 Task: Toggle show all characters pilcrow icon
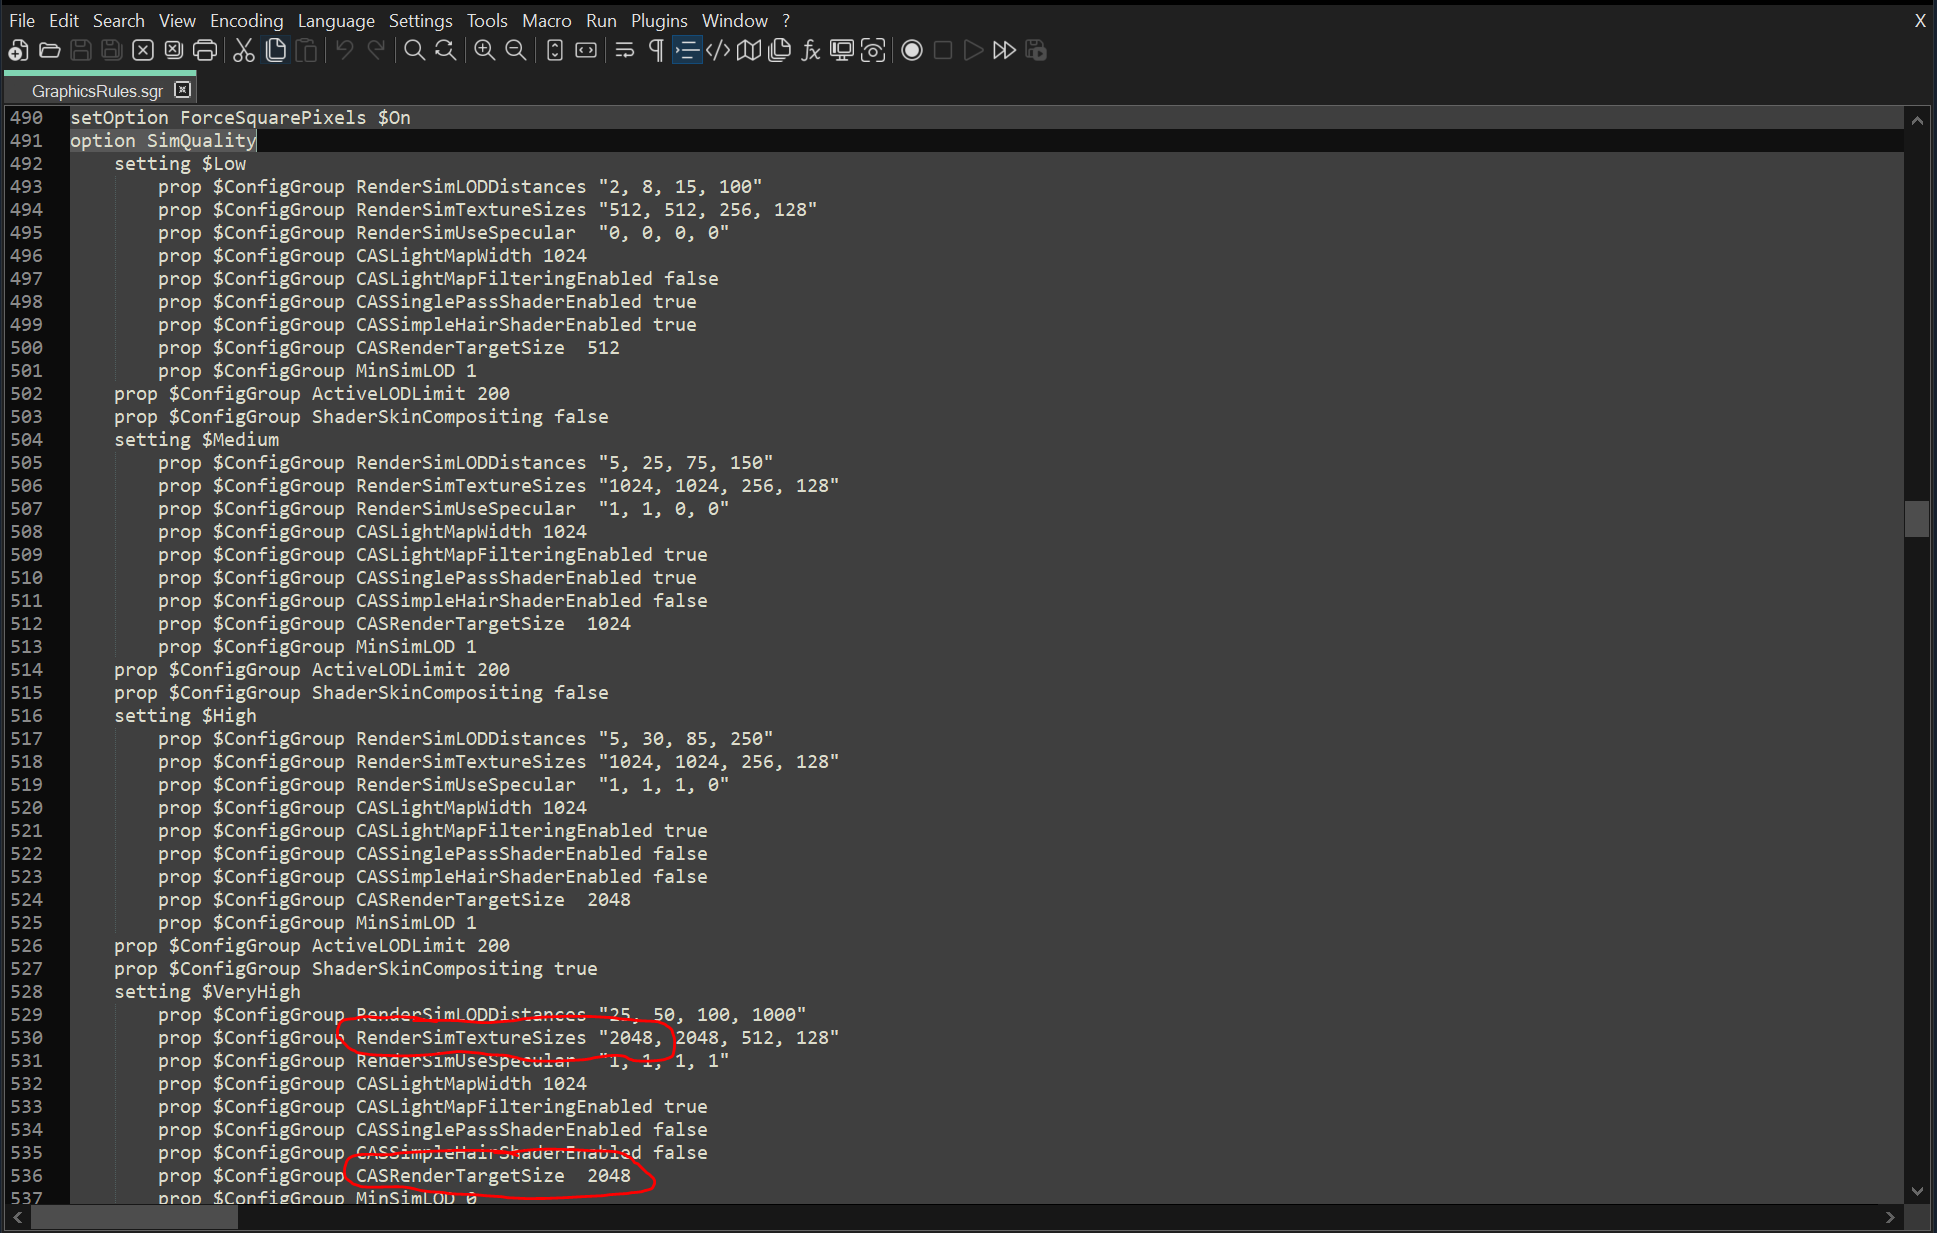656,50
